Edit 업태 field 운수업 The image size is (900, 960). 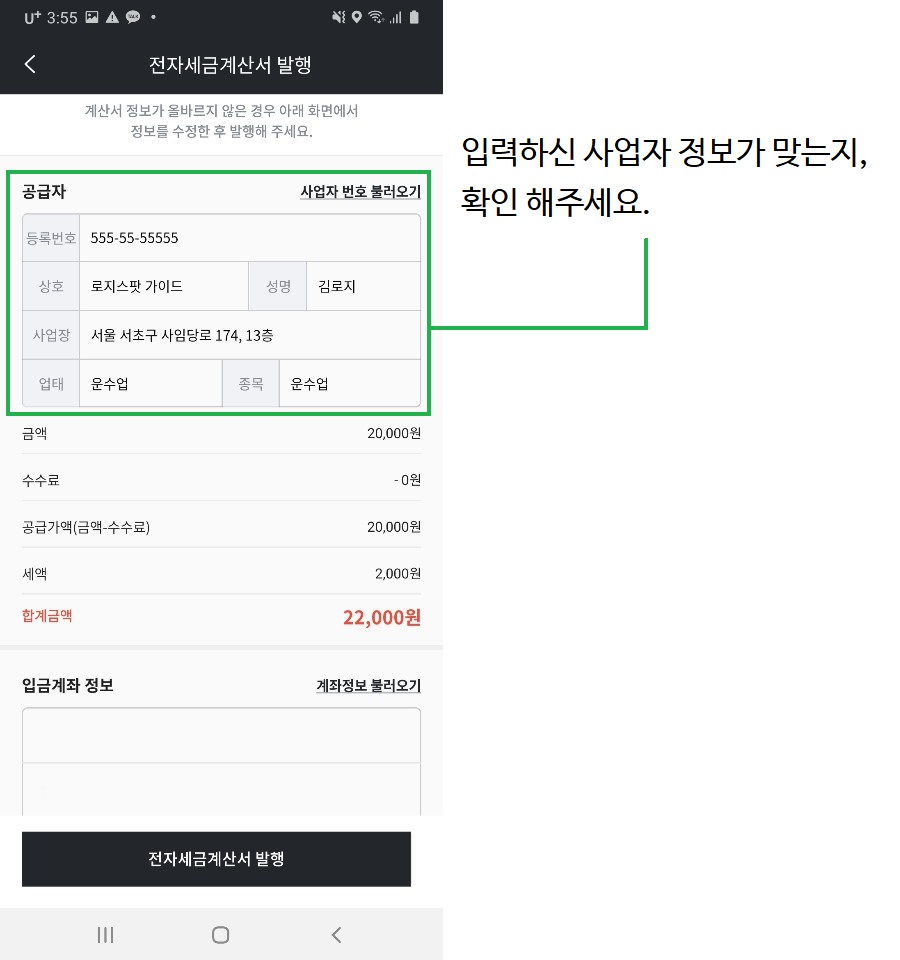pos(151,384)
